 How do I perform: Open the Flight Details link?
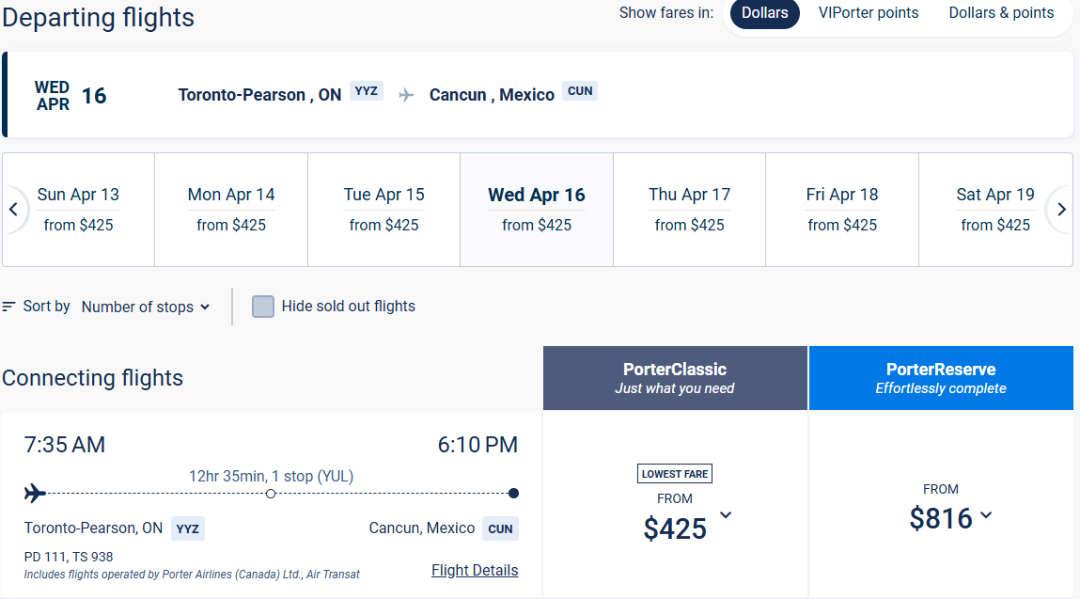coord(475,571)
